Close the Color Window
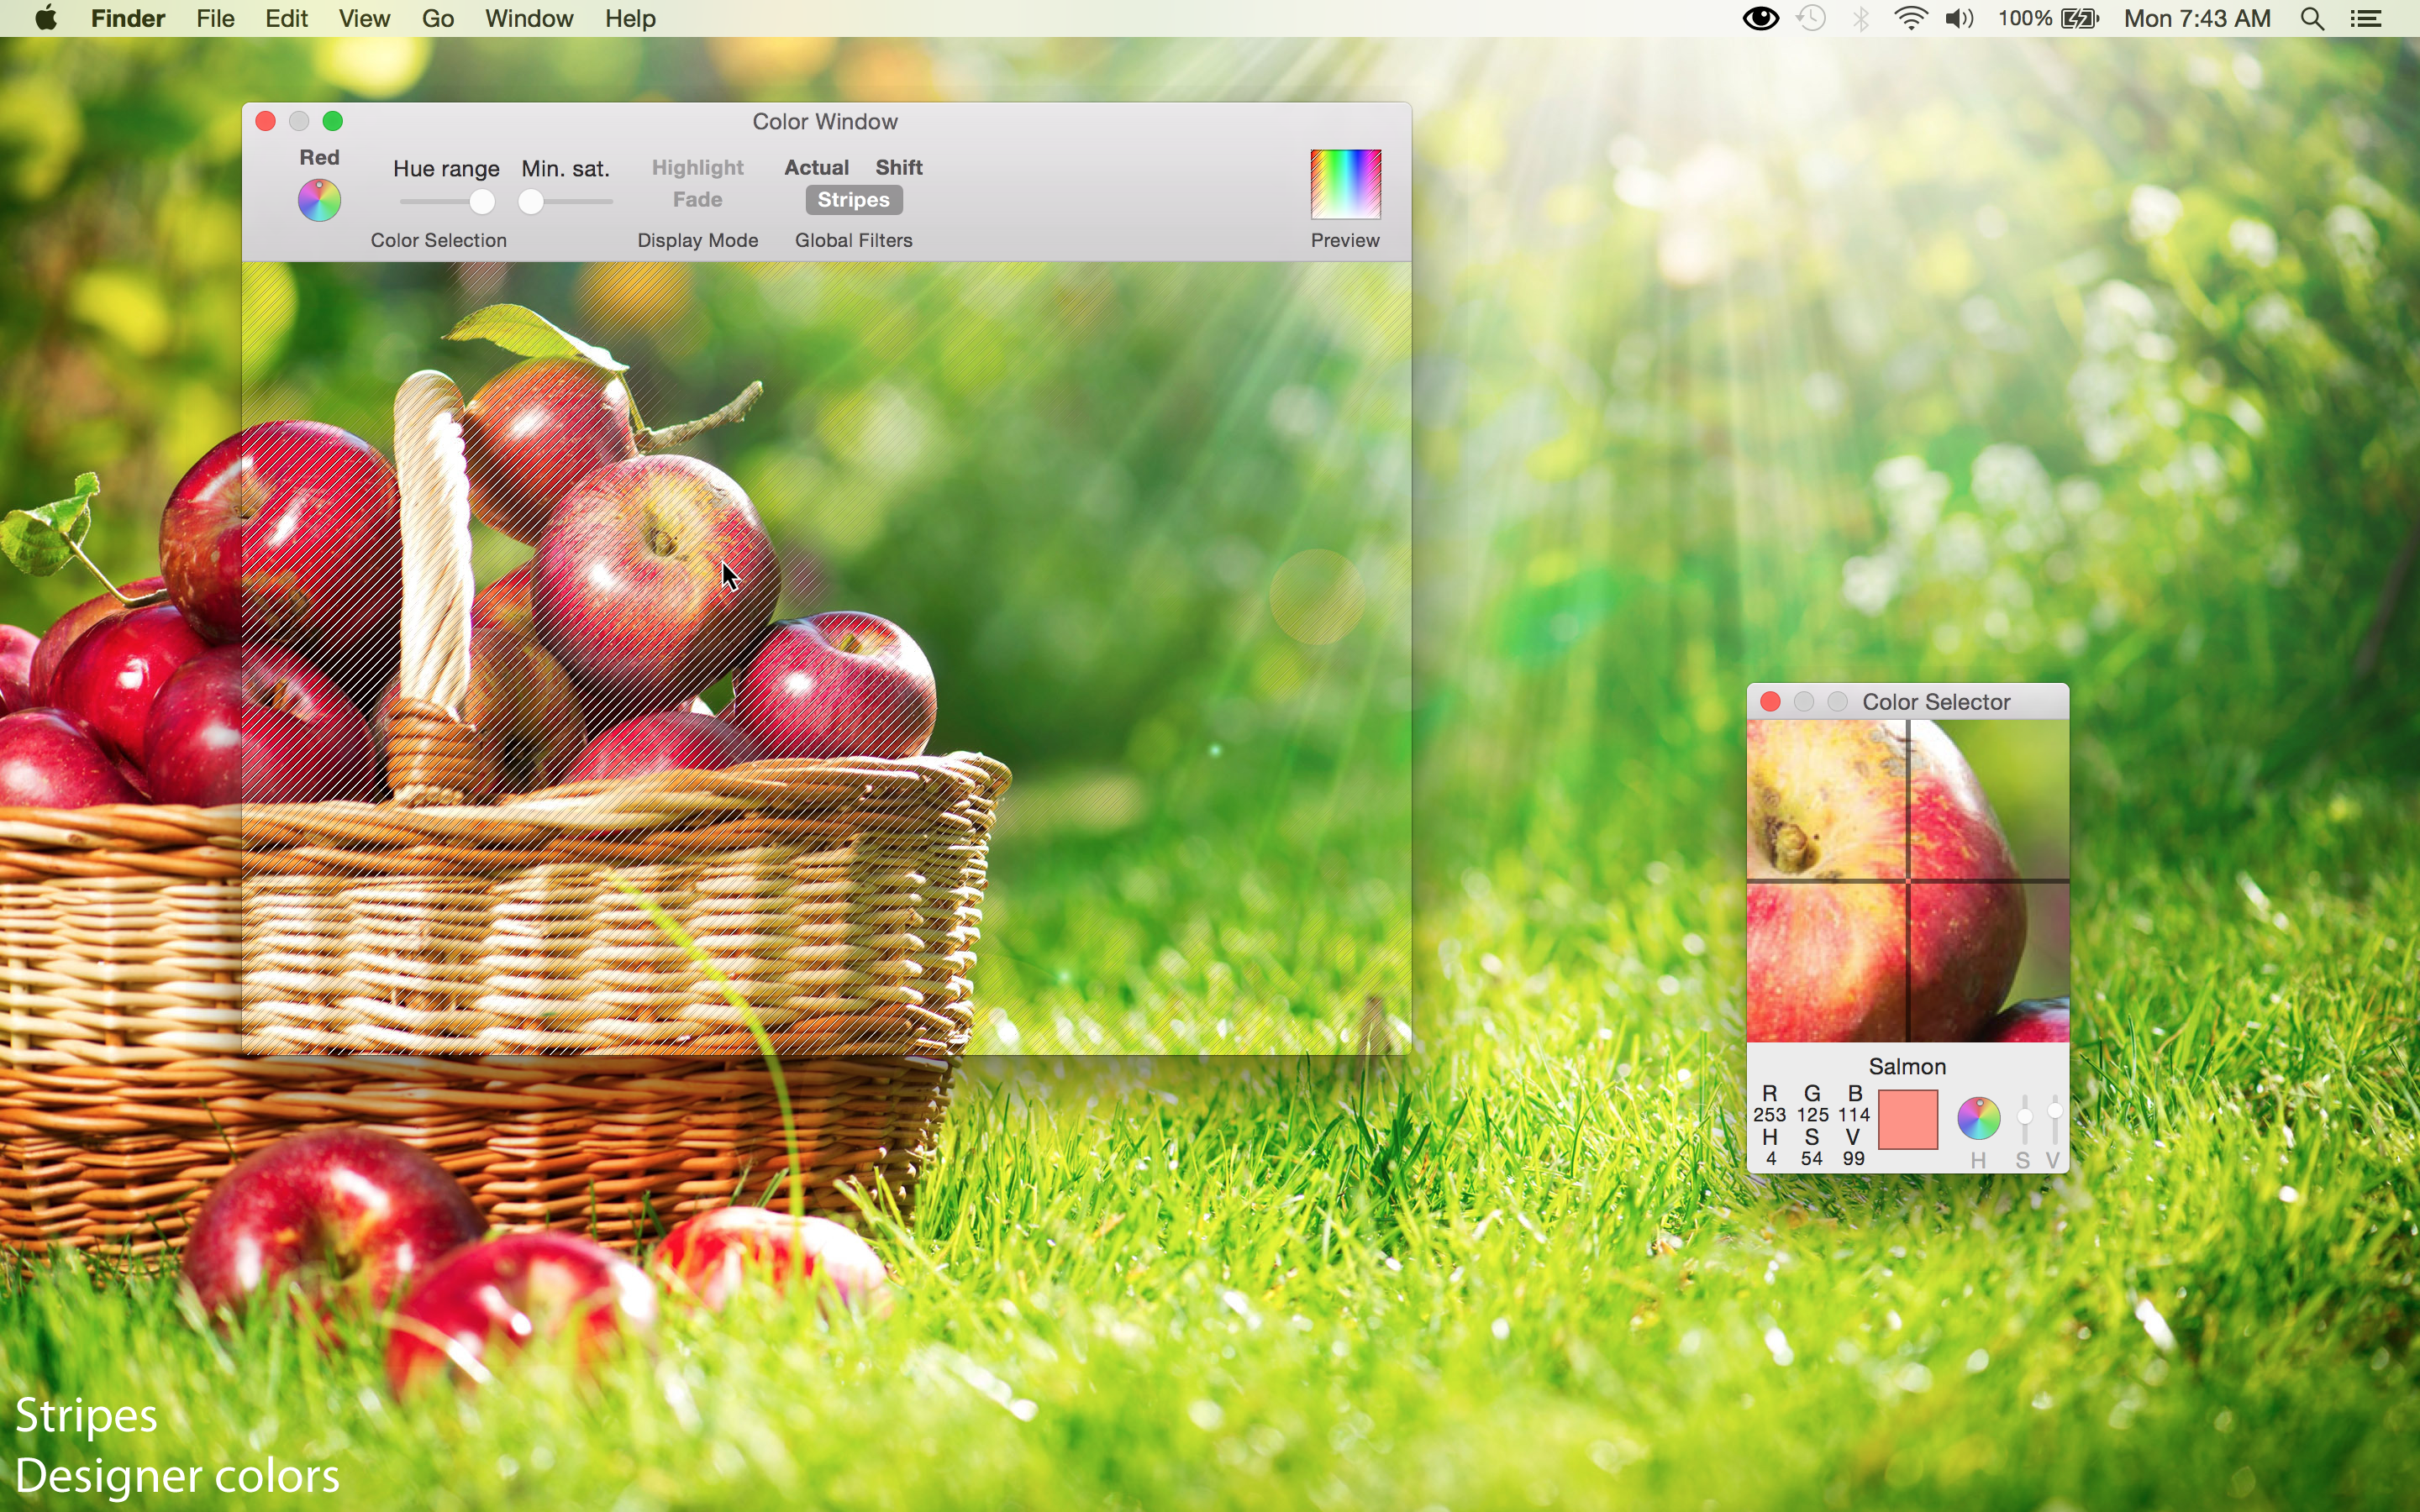 pos(265,121)
